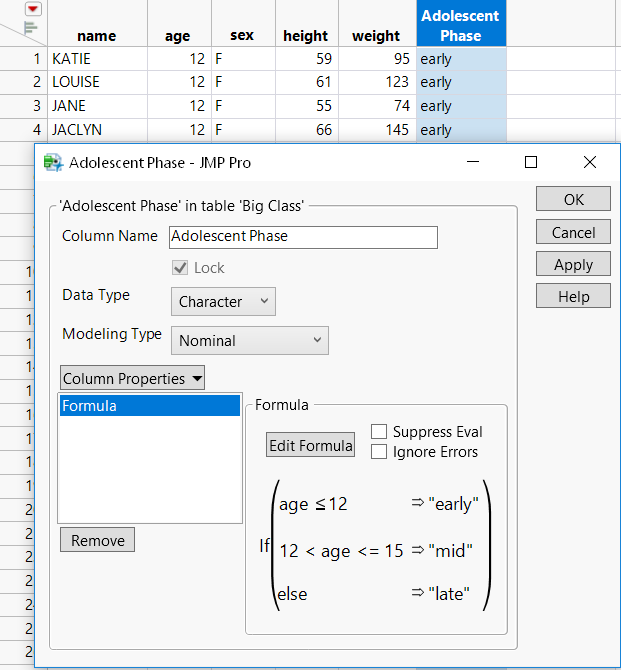Click the KATIE name cell
Viewport: 621px width, 670px height.
click(97, 59)
